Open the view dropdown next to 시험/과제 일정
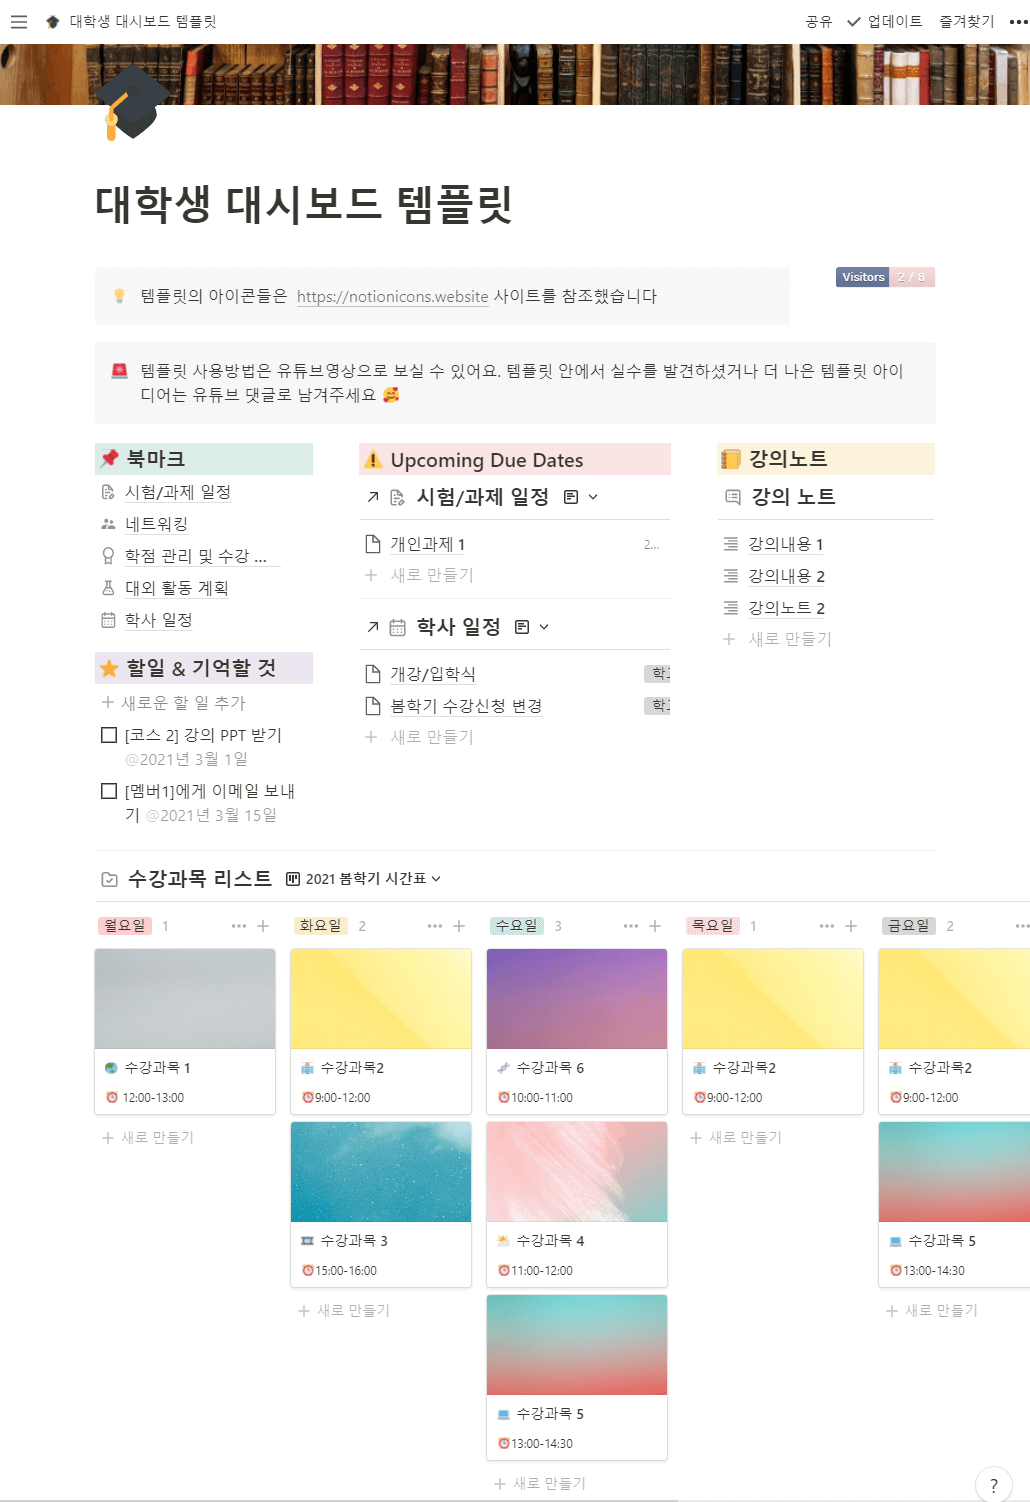The width and height of the screenshot is (1030, 1502). (593, 496)
